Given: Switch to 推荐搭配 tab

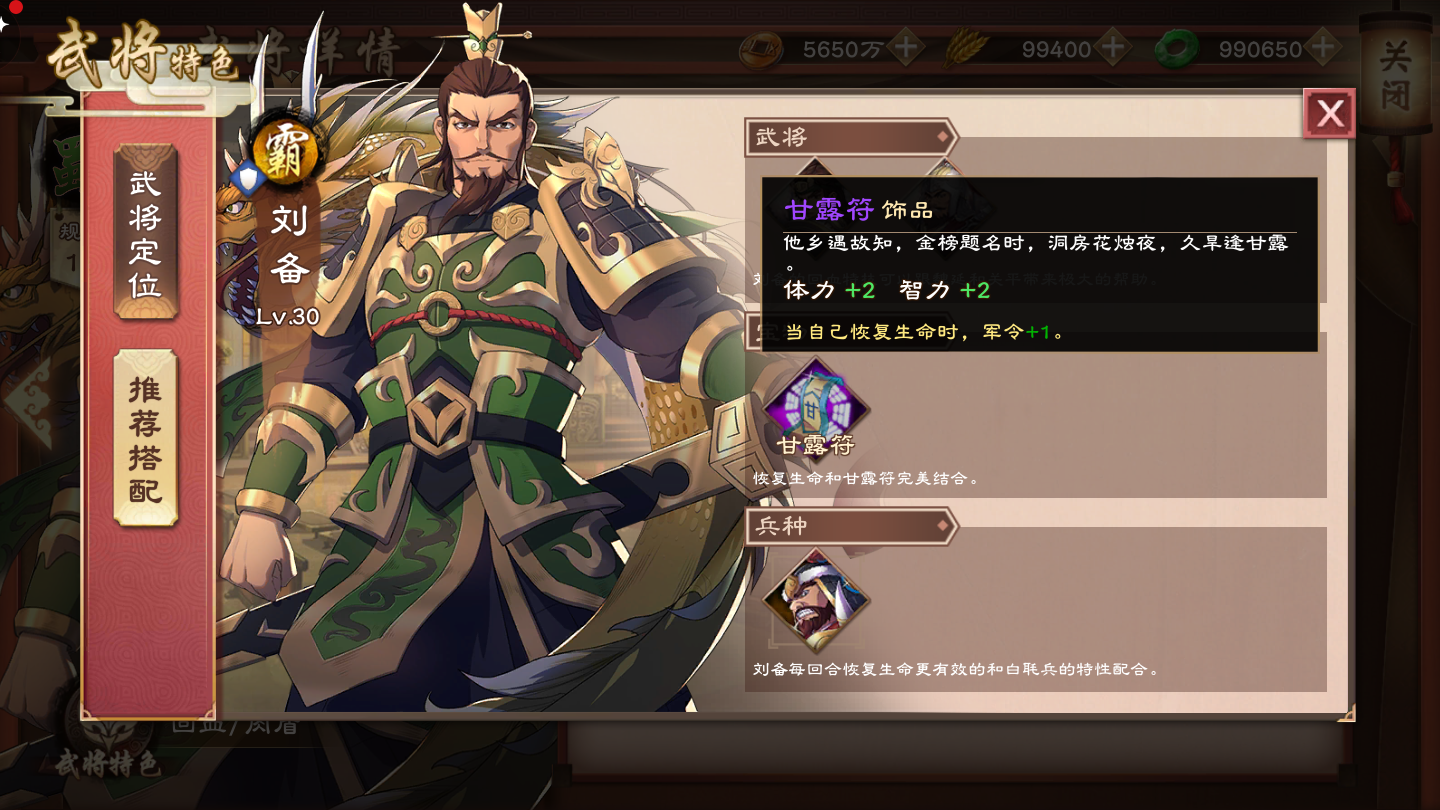Looking at the screenshot, I should pos(146,438).
